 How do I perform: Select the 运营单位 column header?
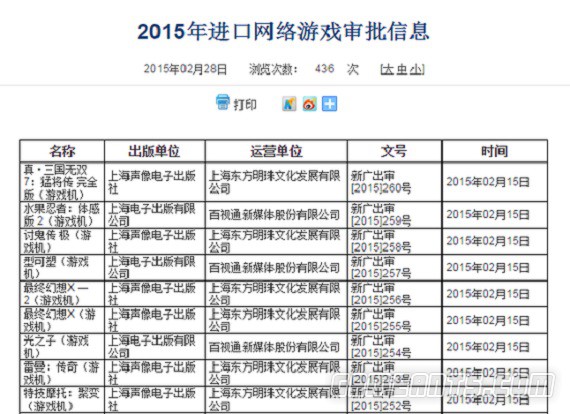pyautogui.click(x=276, y=151)
